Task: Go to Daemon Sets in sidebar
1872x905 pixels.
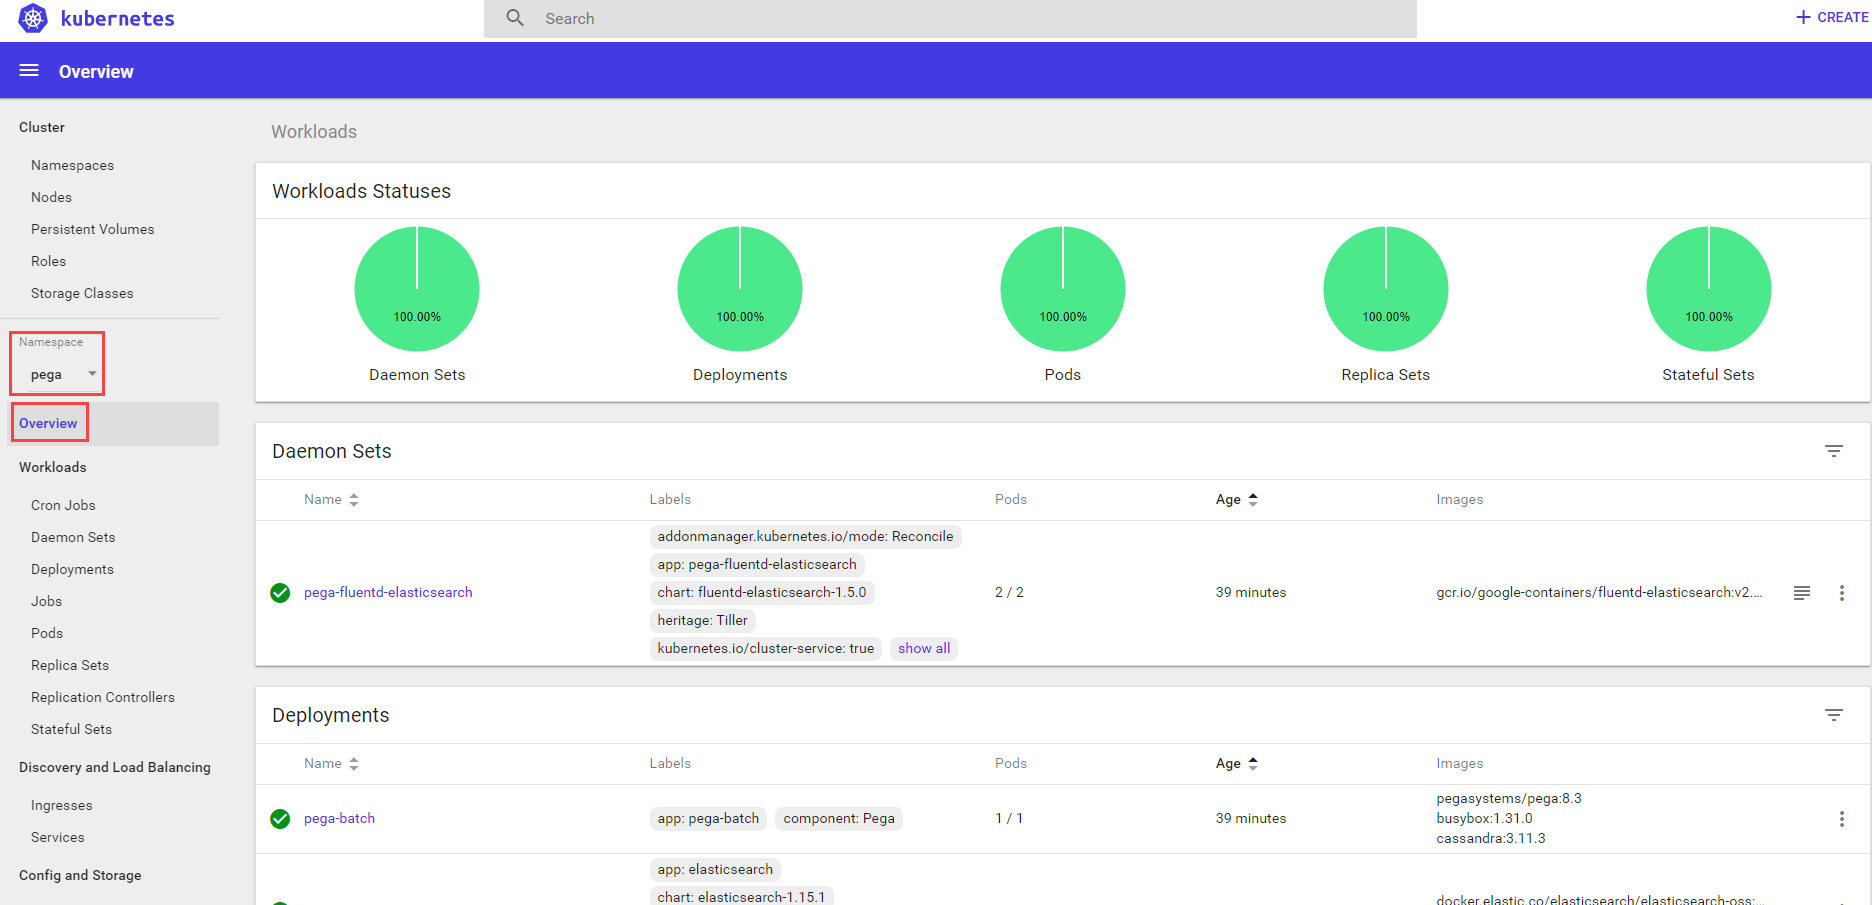Action: (73, 537)
